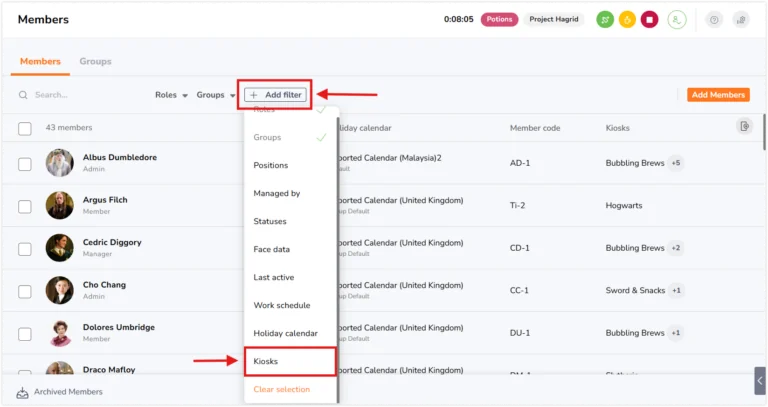
Task: Choose Kiosks from the filter menu
Action: [x=290, y=361]
